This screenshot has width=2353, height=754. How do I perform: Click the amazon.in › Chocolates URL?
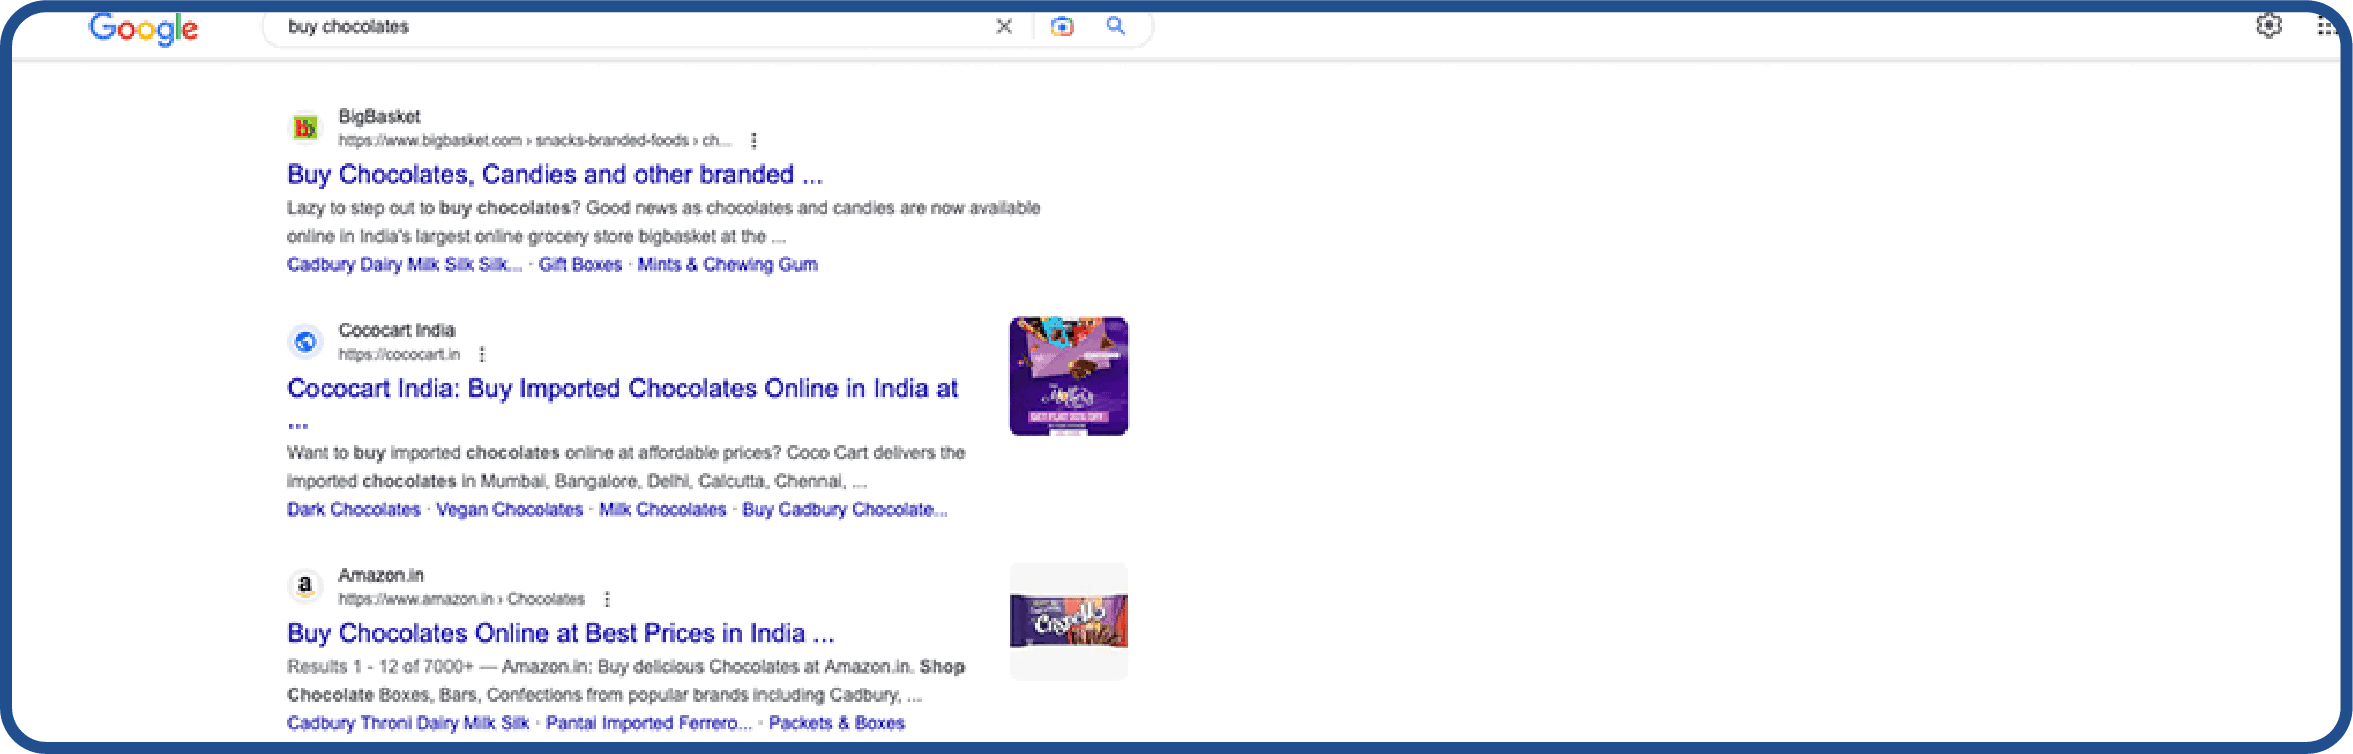pos(461,599)
